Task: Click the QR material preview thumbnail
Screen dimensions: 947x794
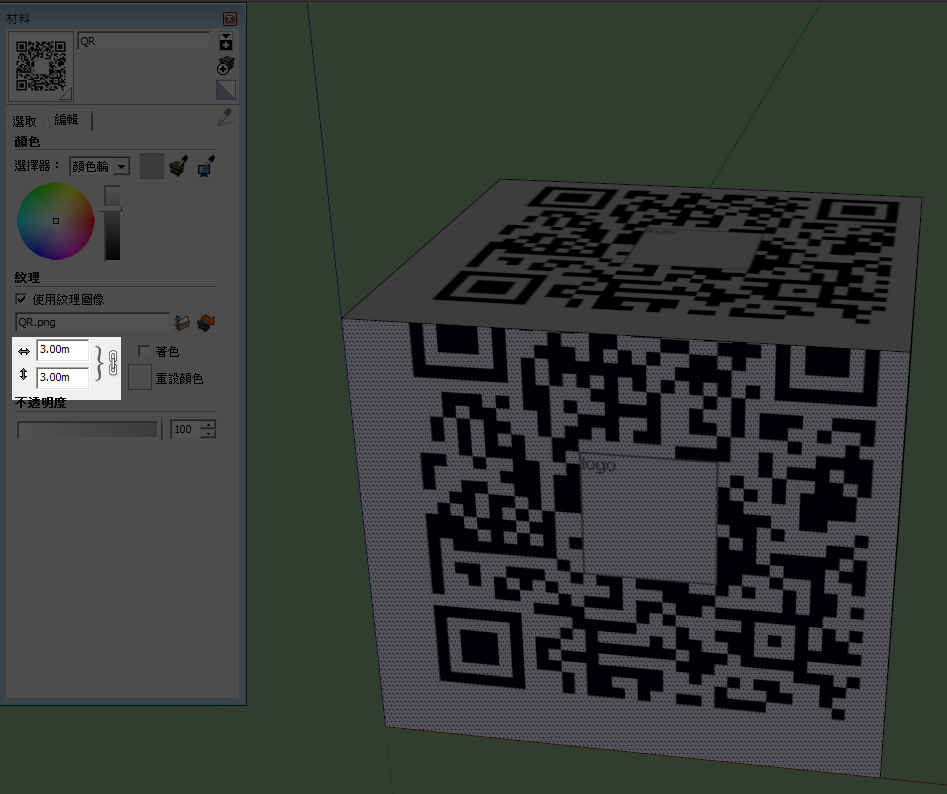Action: [40, 66]
